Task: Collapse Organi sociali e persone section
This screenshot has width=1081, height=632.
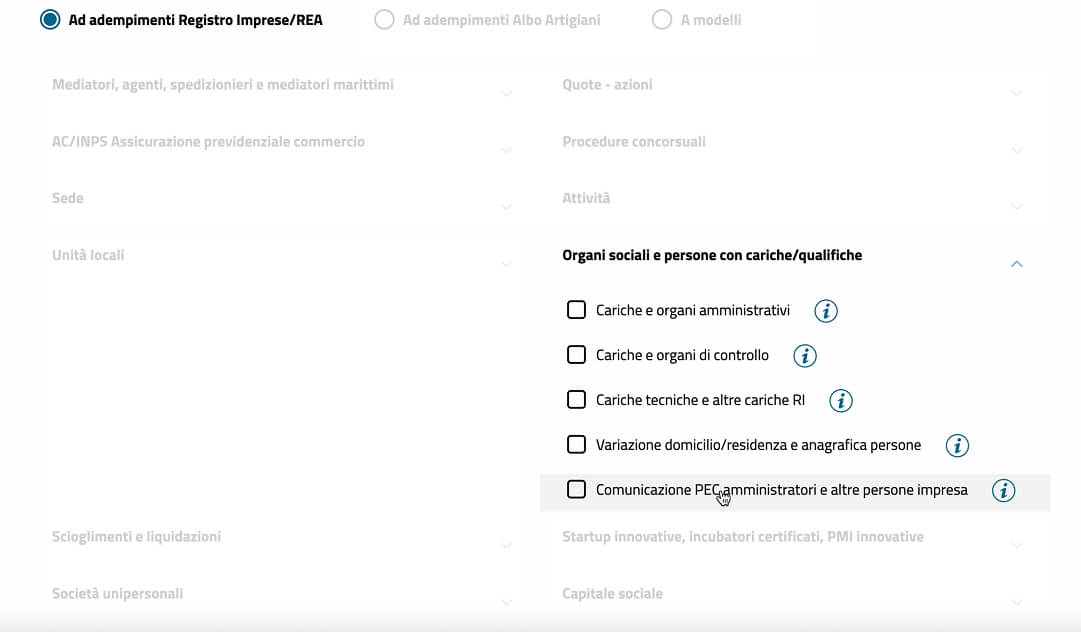Action: click(x=1017, y=264)
